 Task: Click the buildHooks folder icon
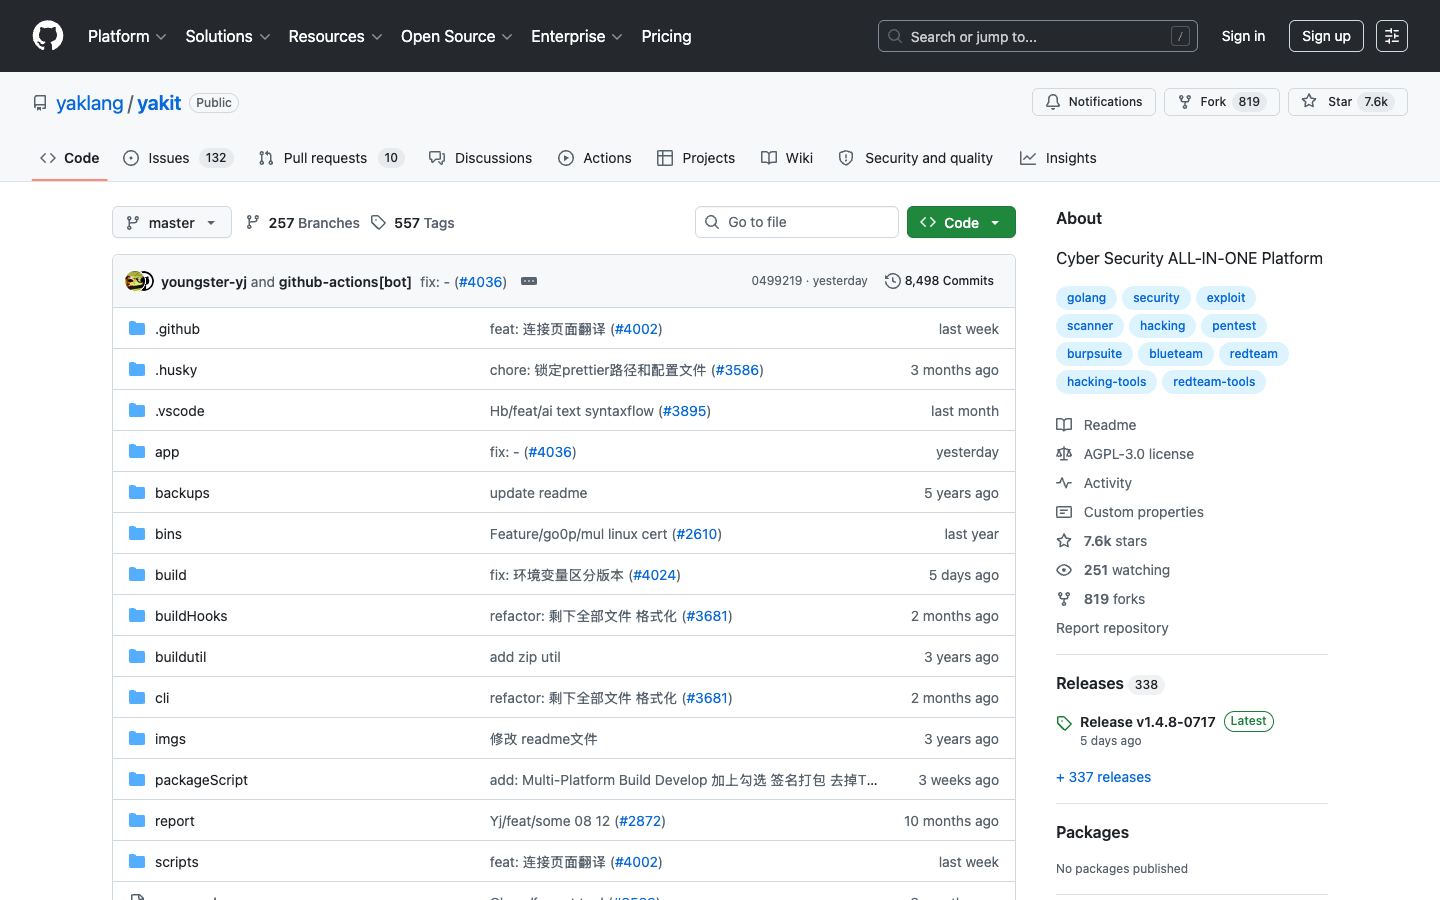137,616
